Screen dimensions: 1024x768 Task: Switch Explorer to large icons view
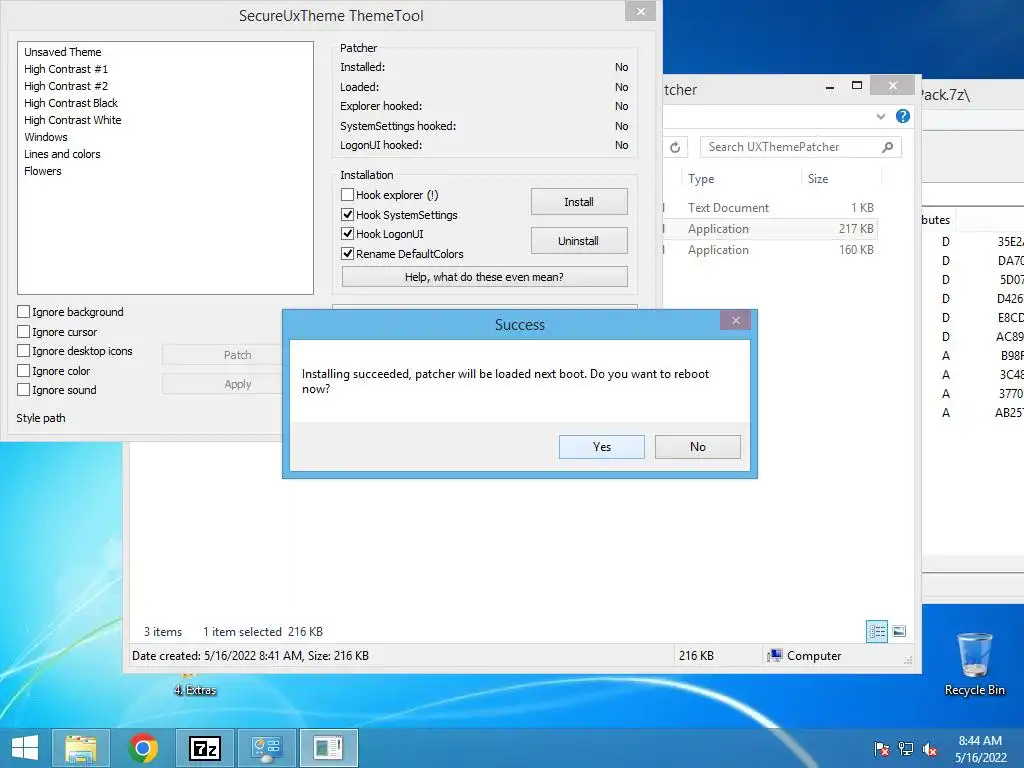899,631
